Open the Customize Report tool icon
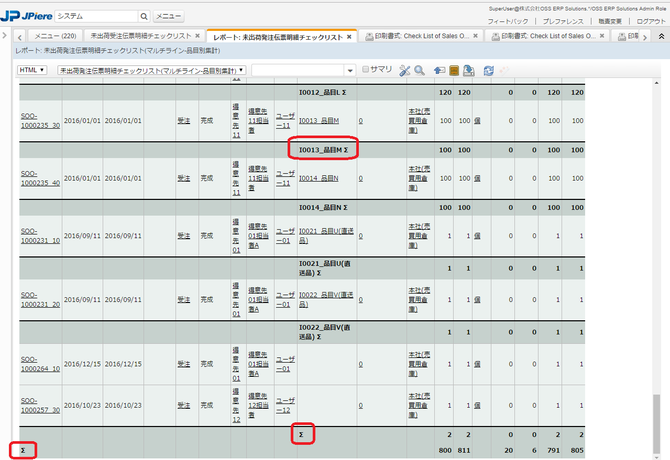This screenshot has height=460, width=670. pyautogui.click(x=404, y=70)
